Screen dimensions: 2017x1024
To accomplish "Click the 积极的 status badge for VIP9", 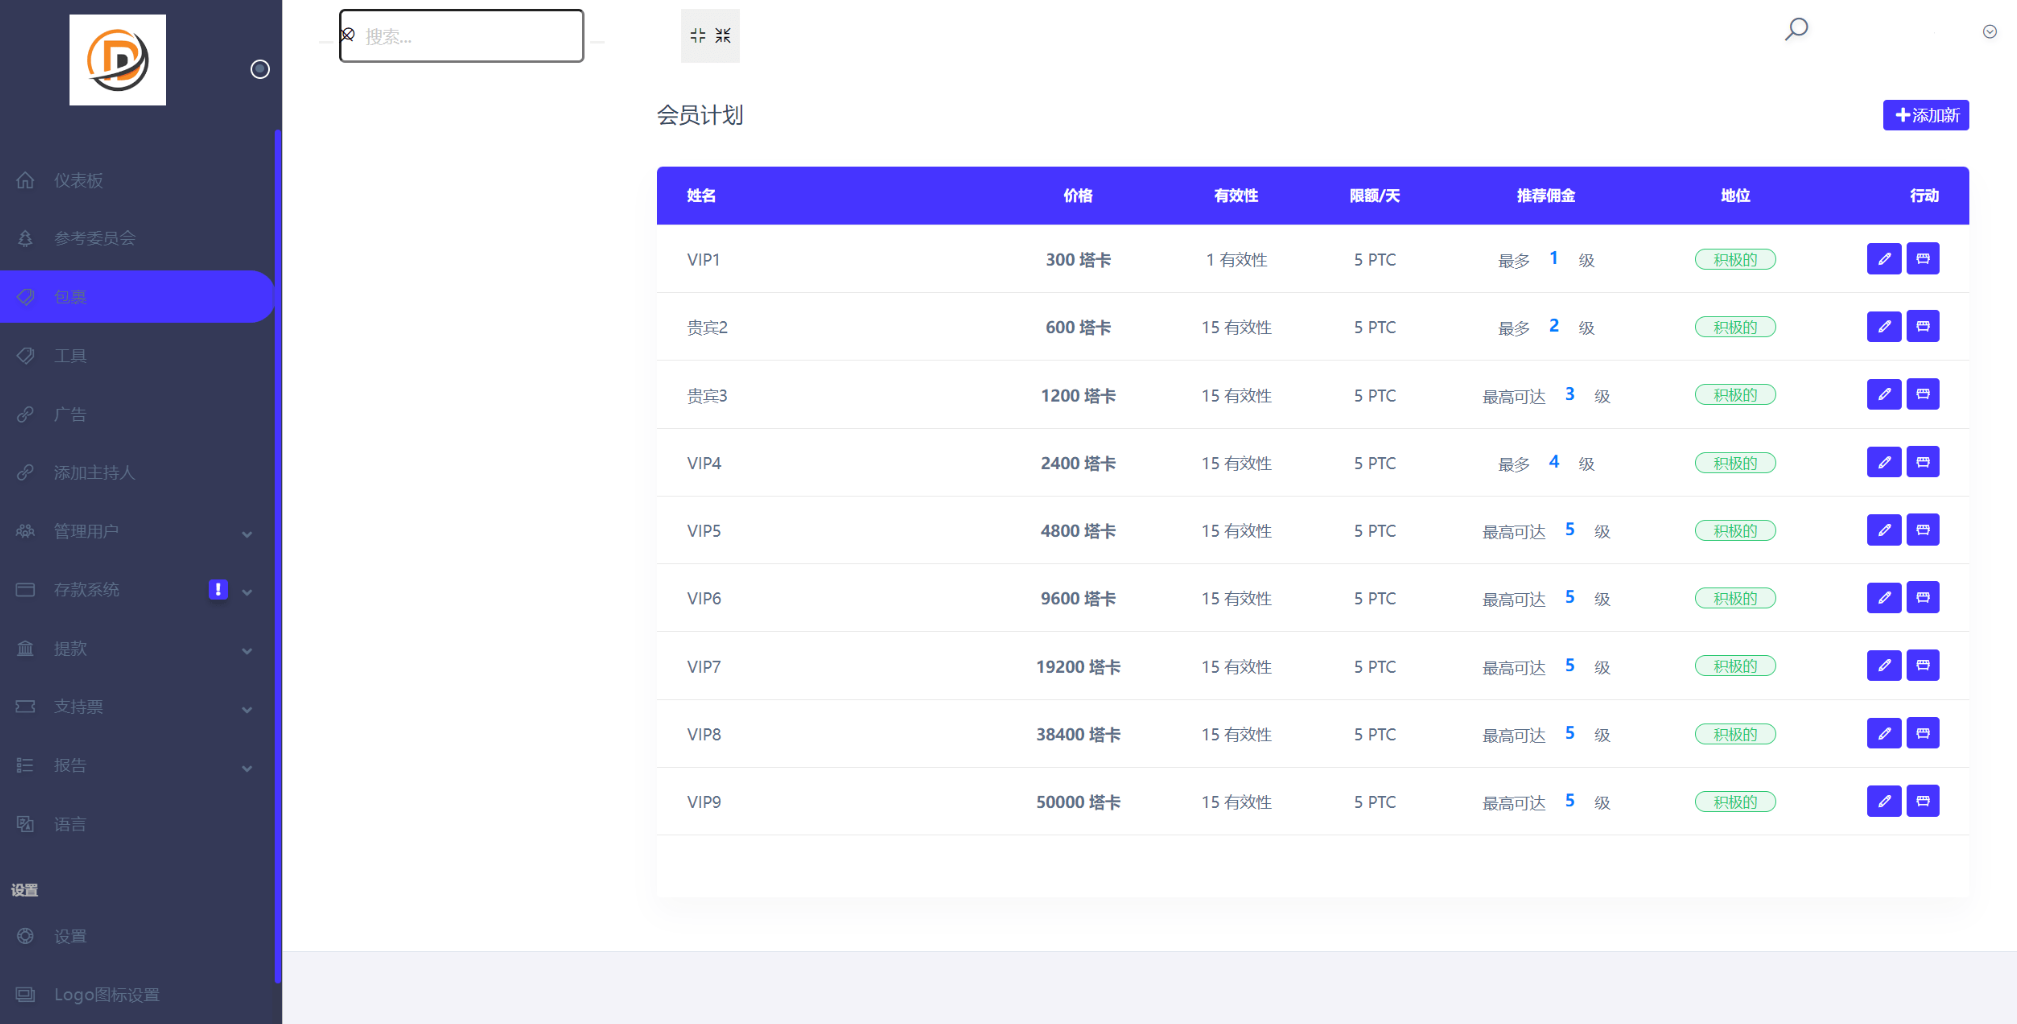I will (x=1735, y=802).
